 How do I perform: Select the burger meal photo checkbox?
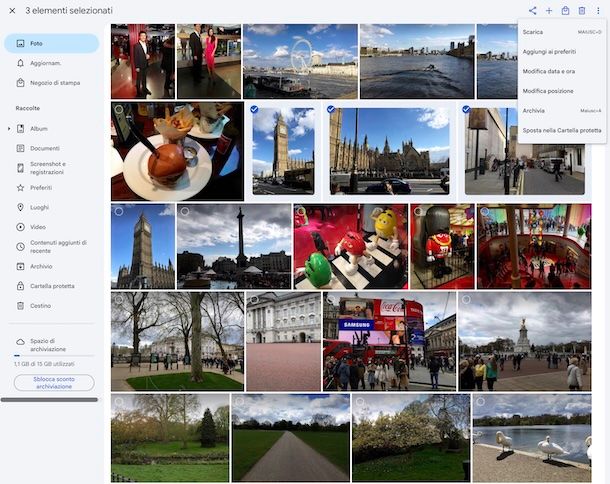[x=119, y=110]
